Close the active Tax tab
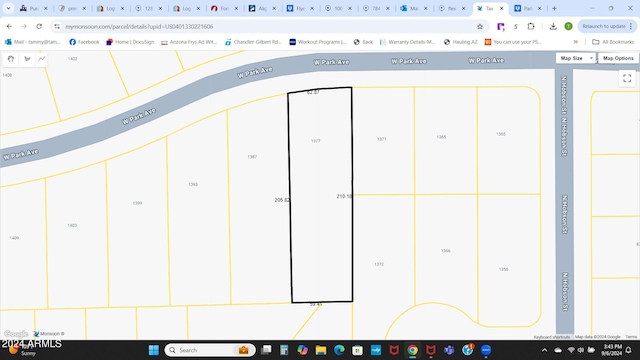The height and width of the screenshot is (360, 640). (x=502, y=9)
